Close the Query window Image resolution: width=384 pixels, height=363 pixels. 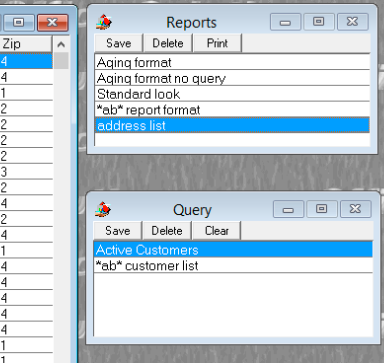coord(355,209)
